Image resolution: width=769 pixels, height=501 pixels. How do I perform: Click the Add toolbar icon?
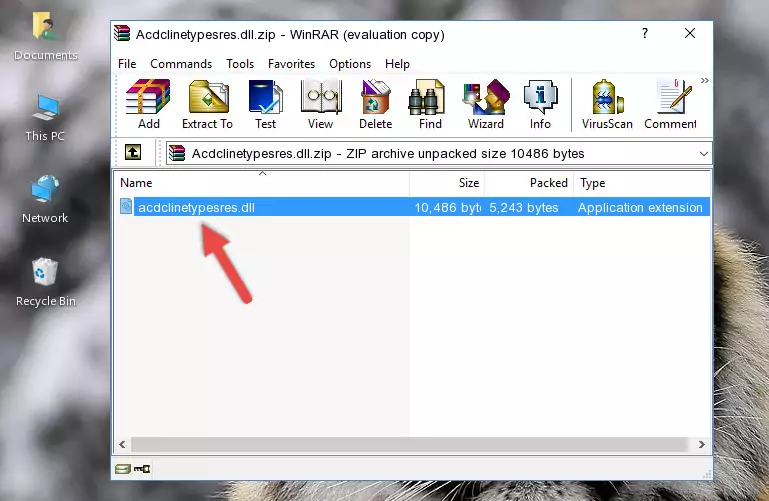point(148,104)
